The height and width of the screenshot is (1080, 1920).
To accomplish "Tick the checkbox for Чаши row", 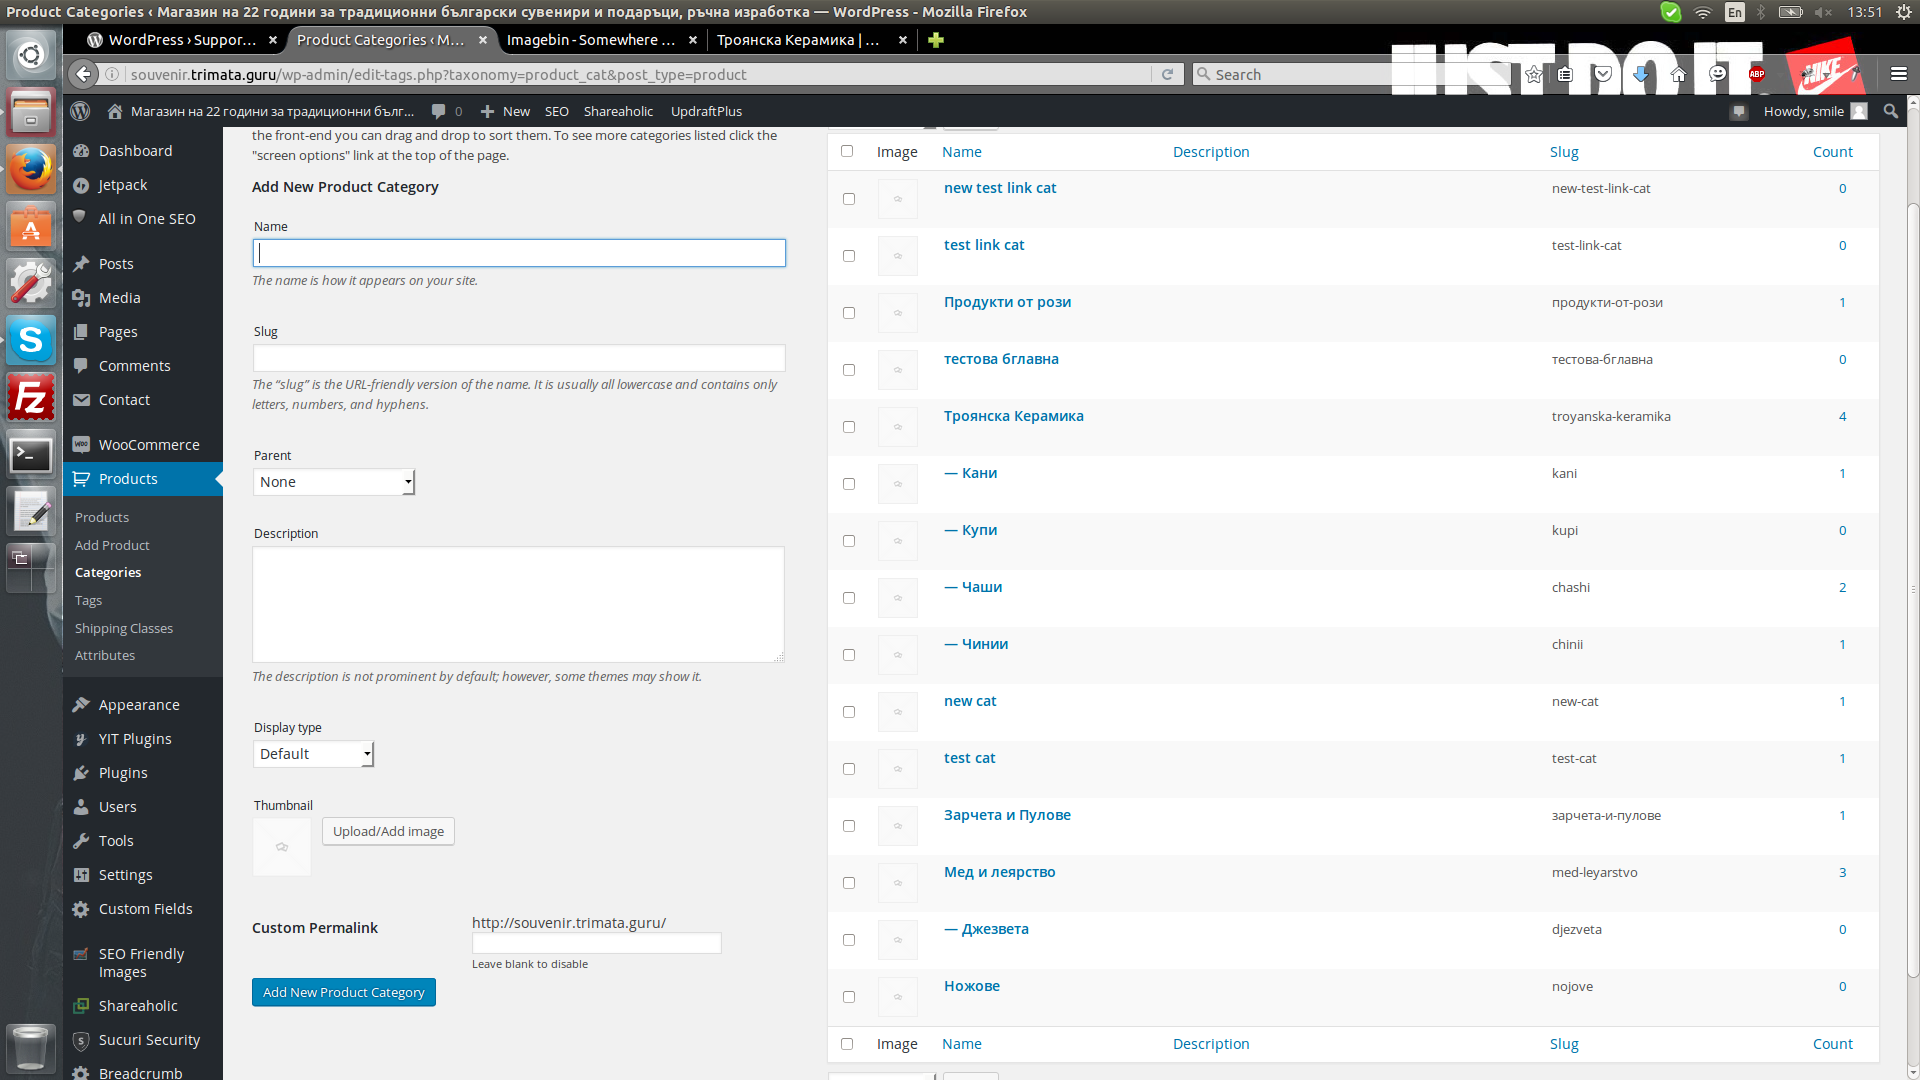I will coord(849,598).
